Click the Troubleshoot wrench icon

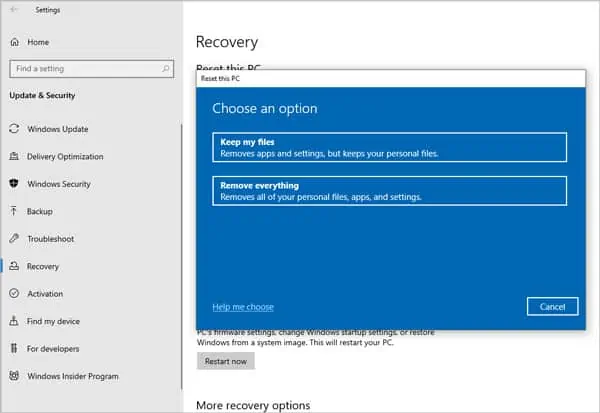click(x=14, y=239)
